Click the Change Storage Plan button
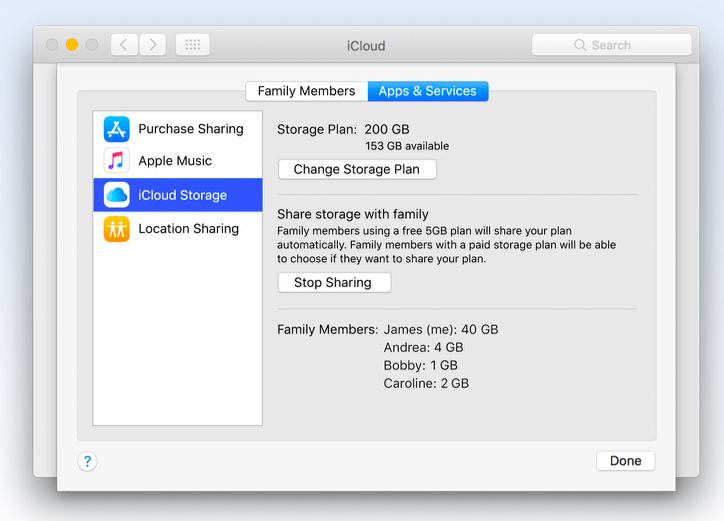The image size is (724, 521). [x=357, y=170]
